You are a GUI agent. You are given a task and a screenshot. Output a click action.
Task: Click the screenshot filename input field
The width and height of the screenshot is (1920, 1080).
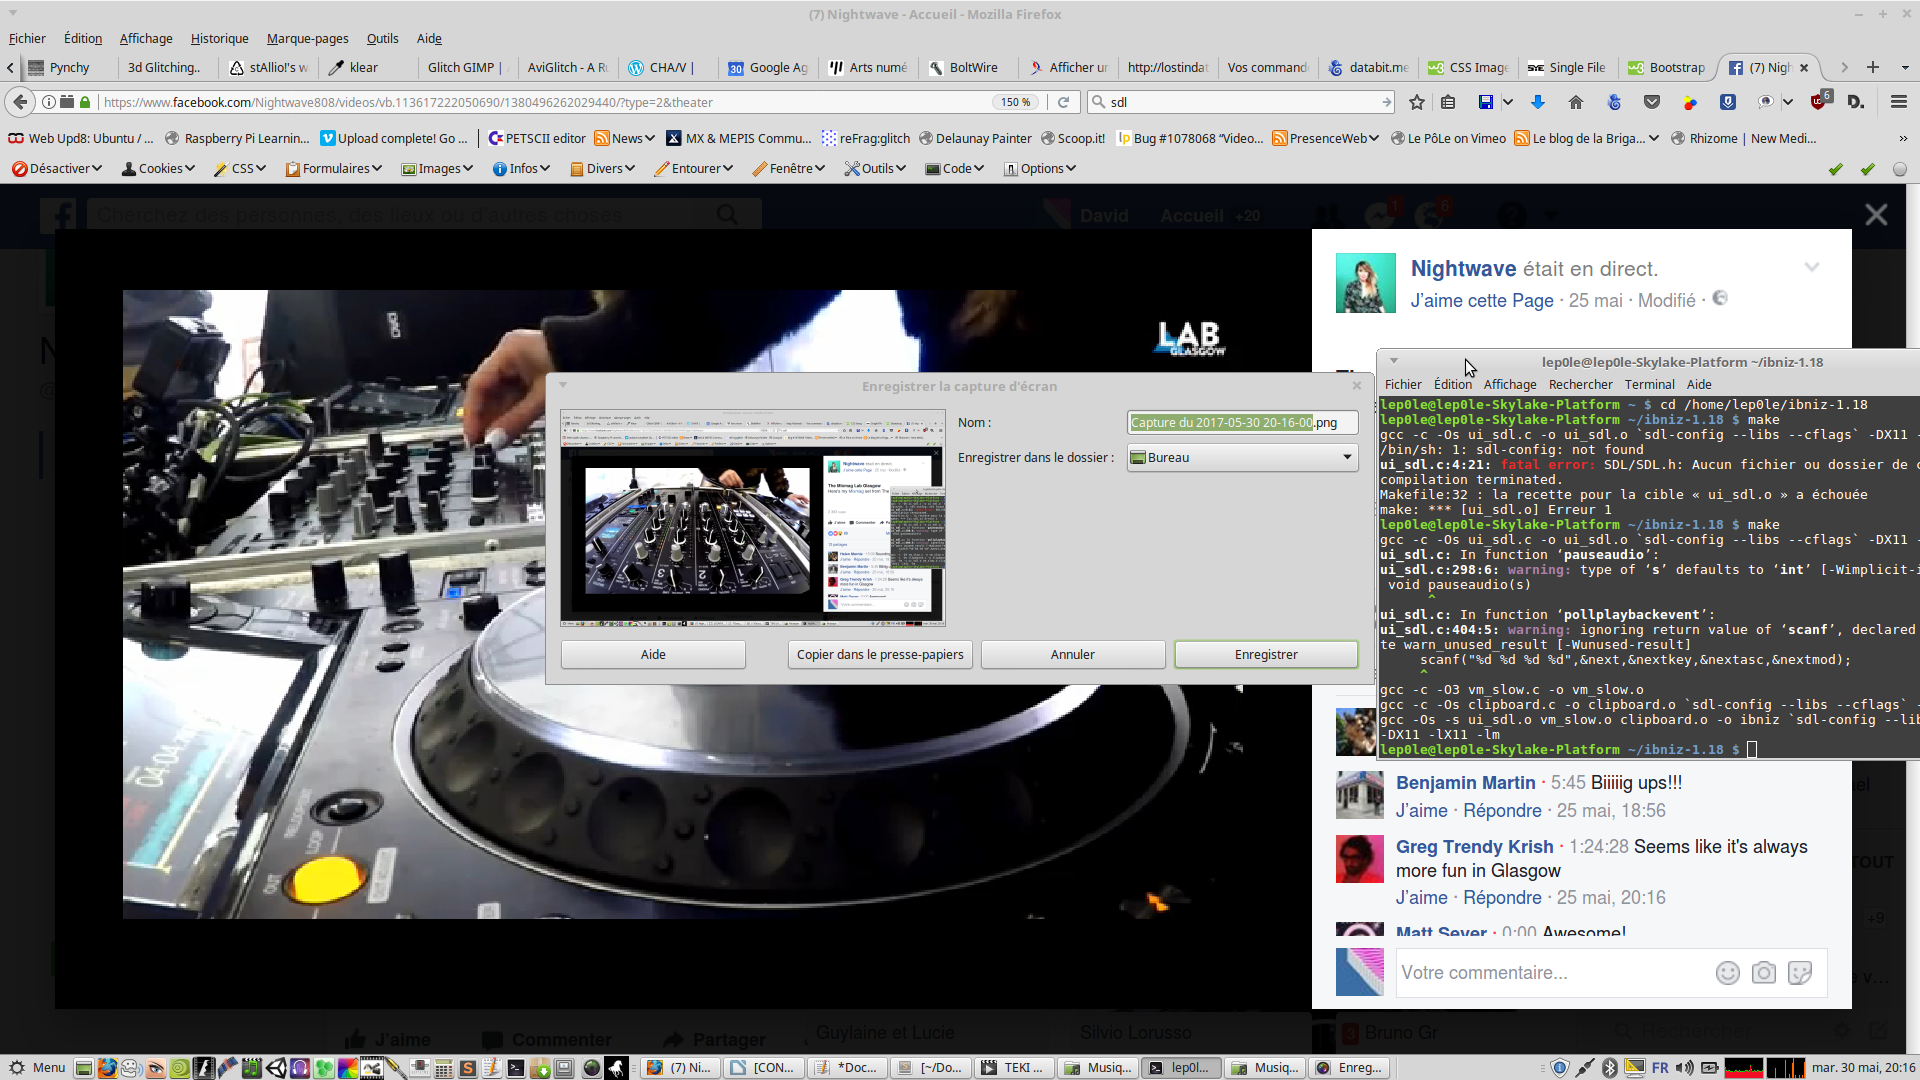point(1242,422)
